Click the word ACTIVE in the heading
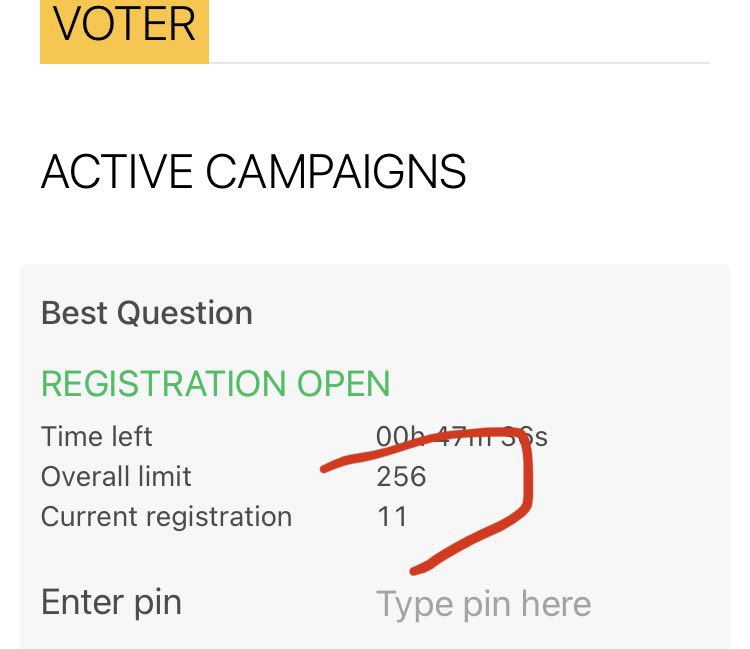This screenshot has width=750, height=649. click(117, 172)
